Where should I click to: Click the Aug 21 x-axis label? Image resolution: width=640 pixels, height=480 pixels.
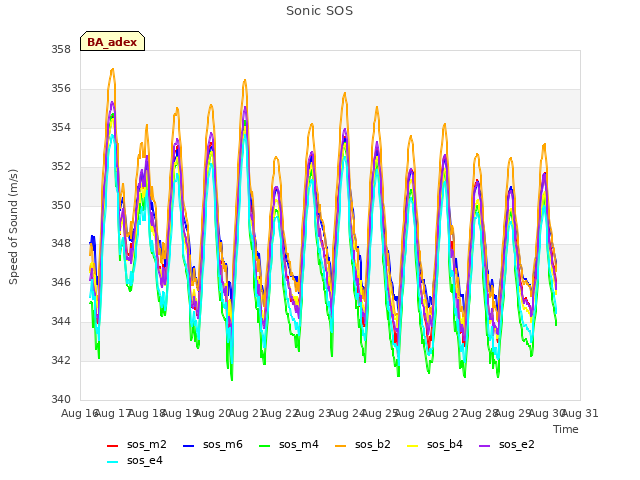(x=247, y=413)
